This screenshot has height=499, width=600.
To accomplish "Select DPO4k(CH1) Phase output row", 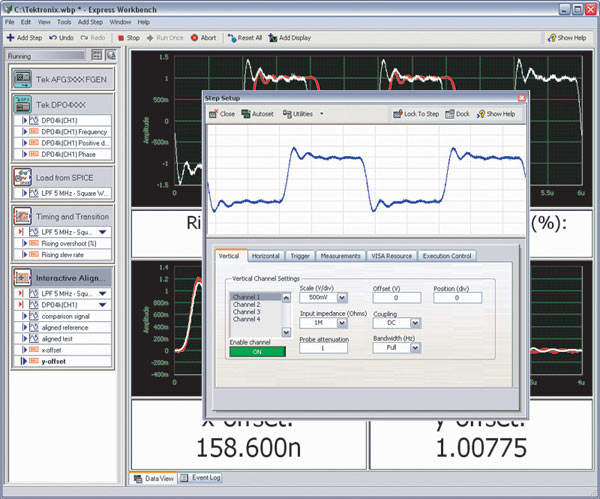I will pos(63,154).
